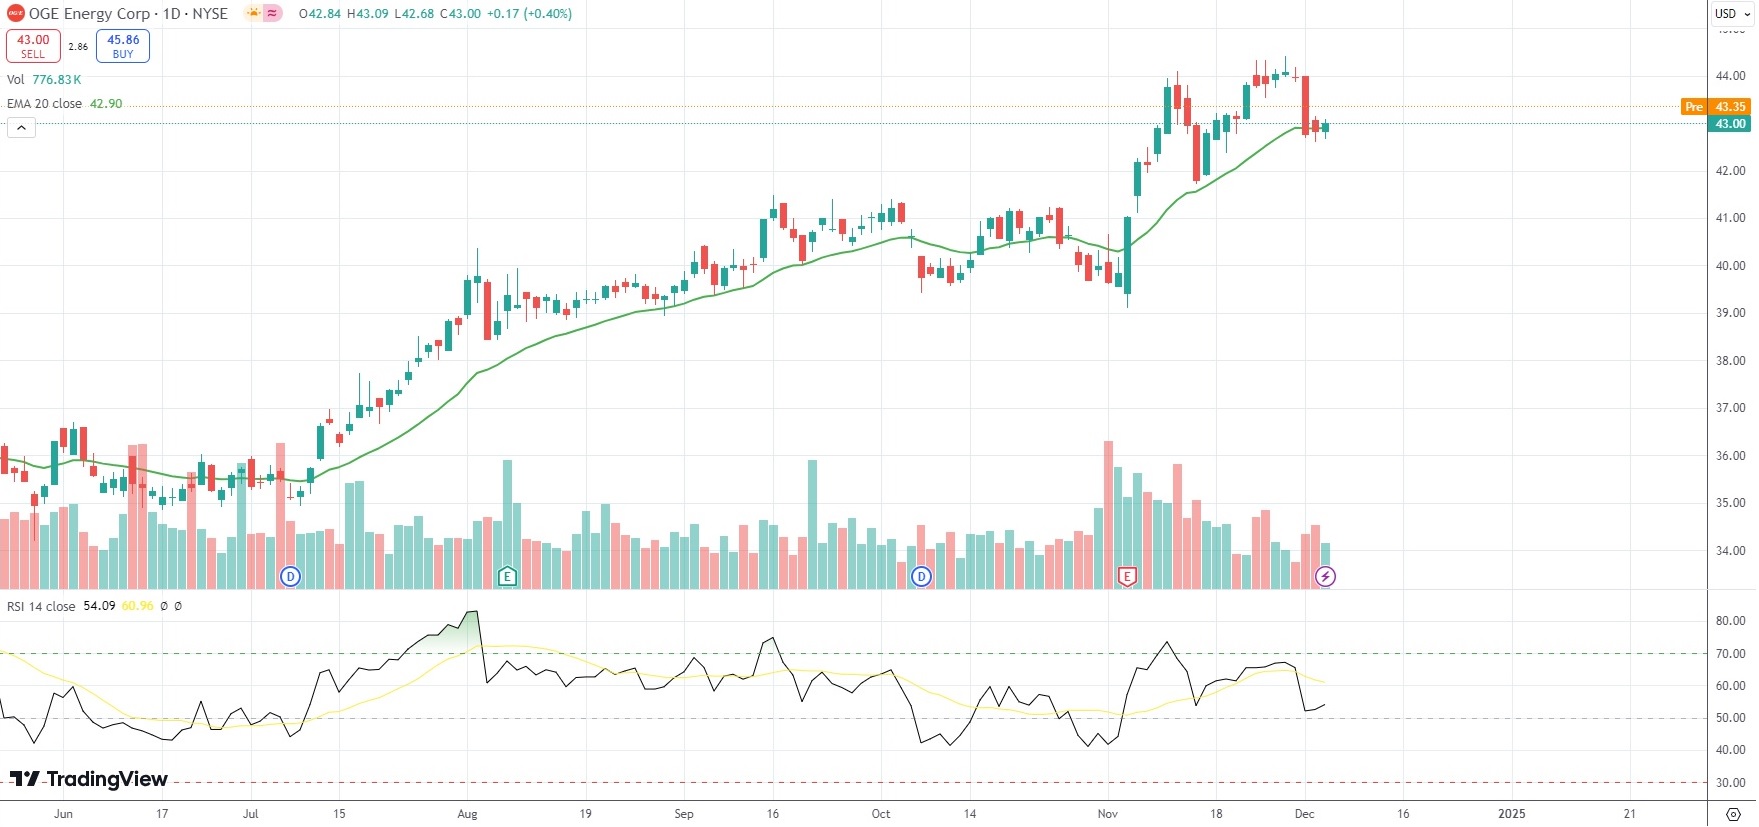Click the pink approximate-data status icon
This screenshot has width=1759, height=827.
coord(272,14)
